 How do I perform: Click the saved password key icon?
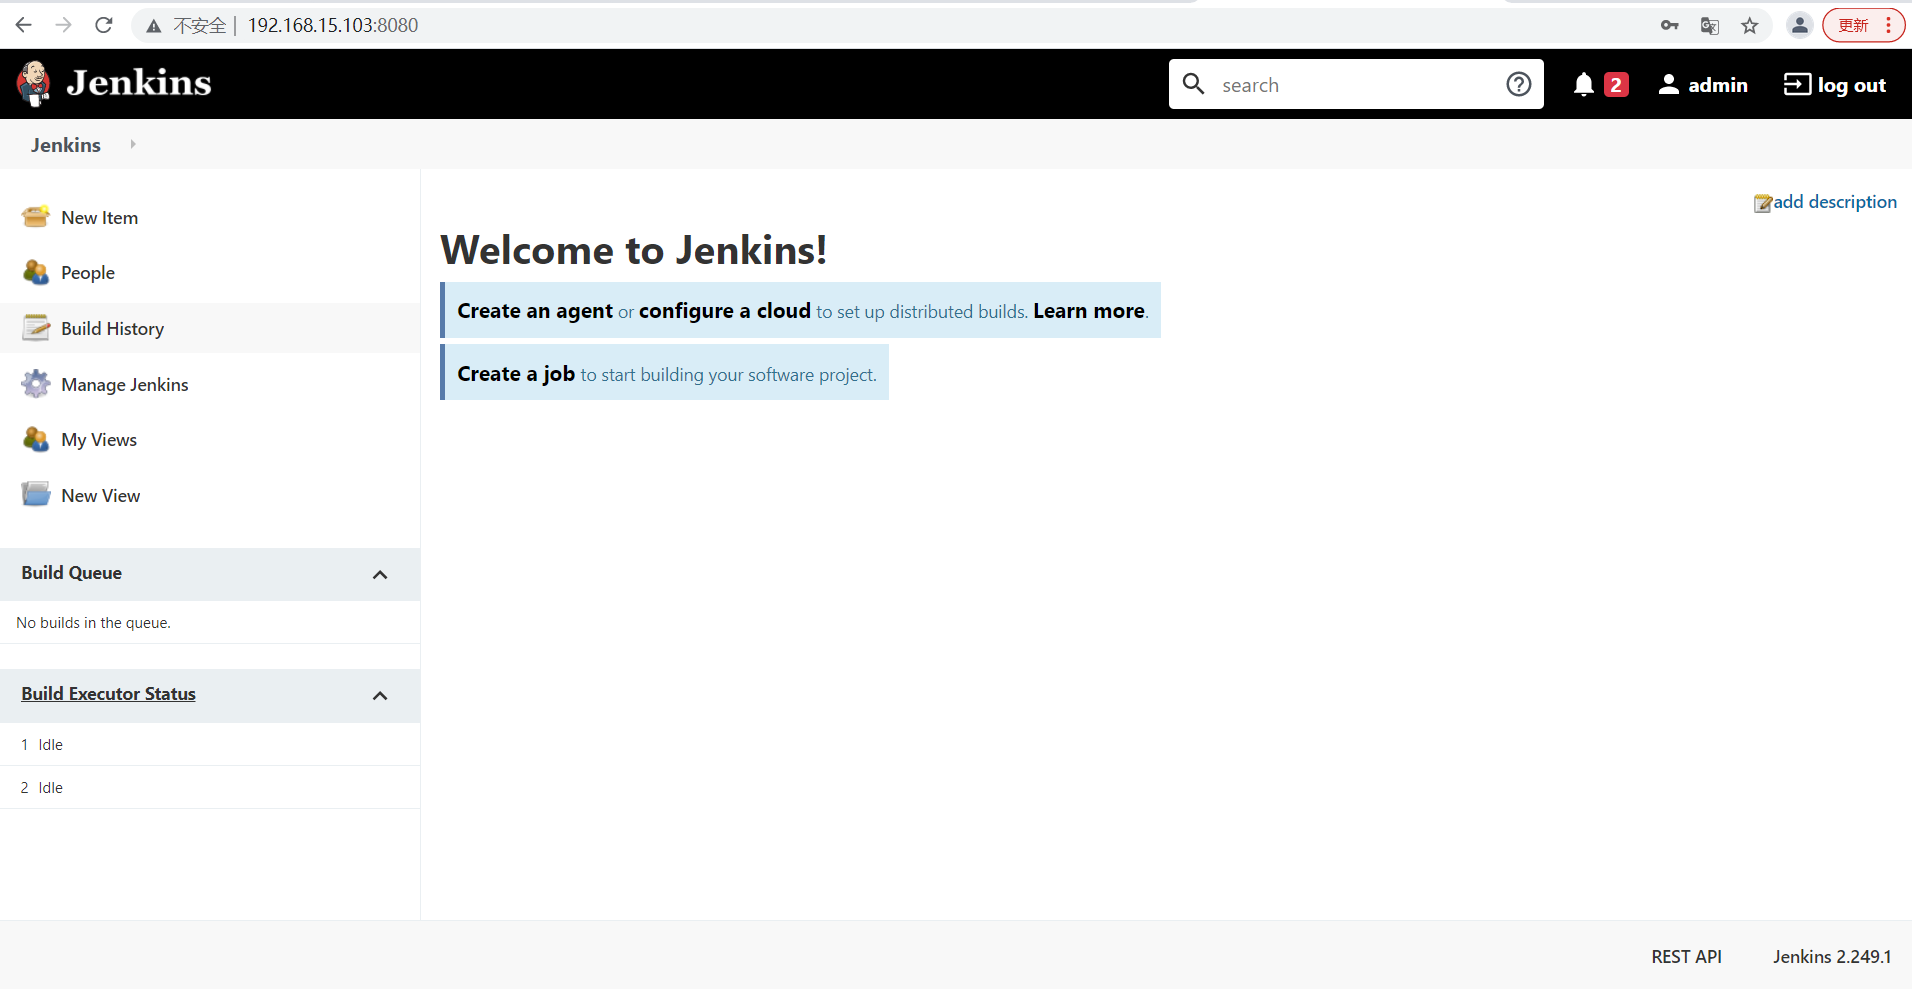pyautogui.click(x=1670, y=25)
